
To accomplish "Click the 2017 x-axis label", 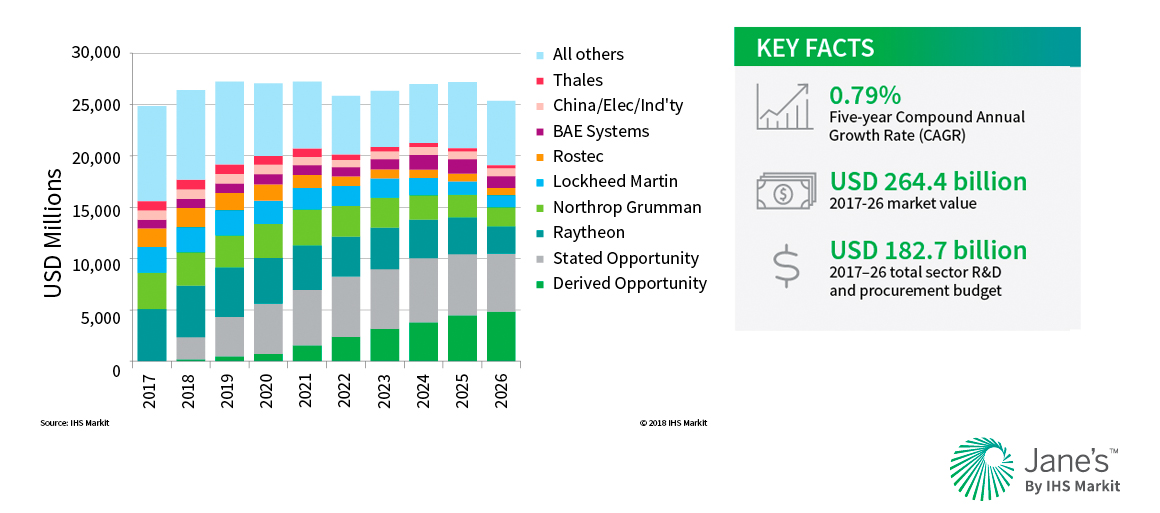I will (150, 393).
